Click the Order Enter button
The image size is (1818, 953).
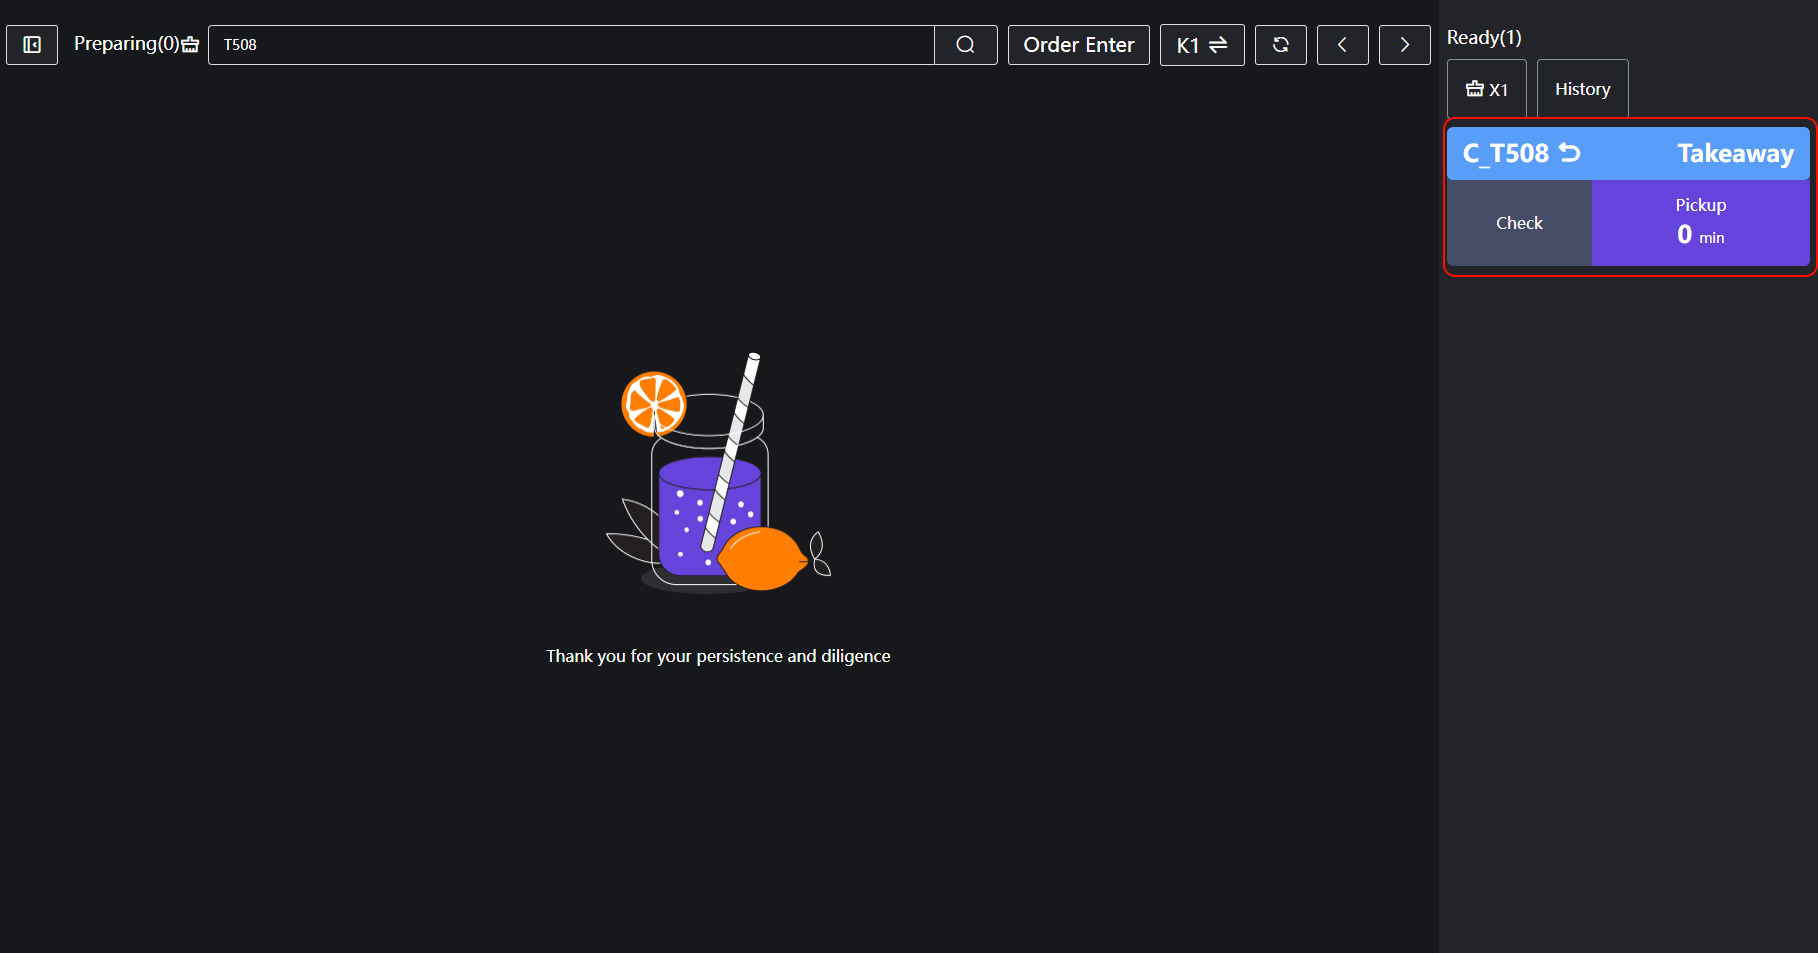[1078, 45]
